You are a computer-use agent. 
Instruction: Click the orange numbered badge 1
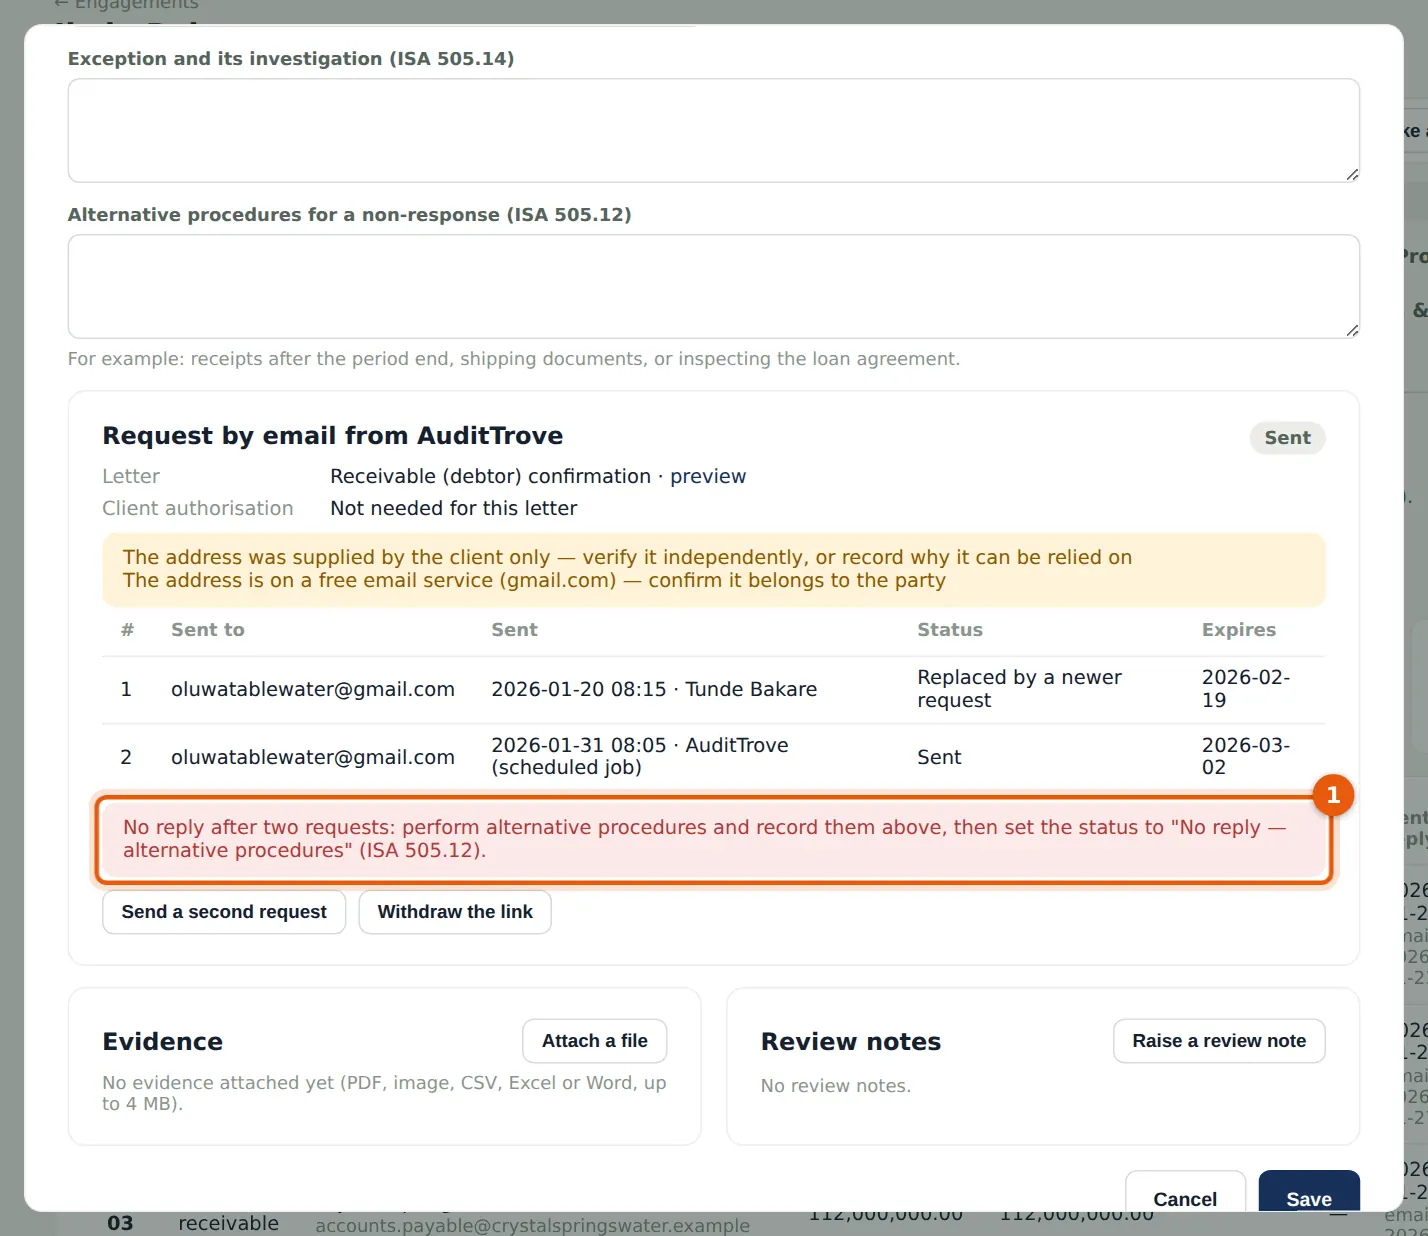(x=1333, y=795)
